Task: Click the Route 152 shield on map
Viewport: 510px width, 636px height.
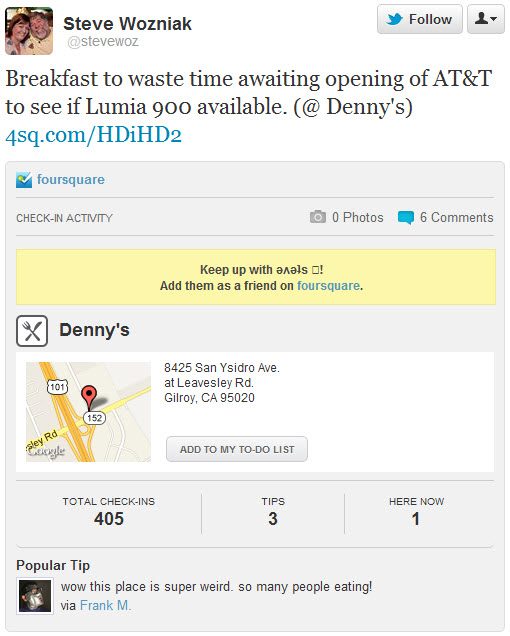Action: (x=95, y=418)
